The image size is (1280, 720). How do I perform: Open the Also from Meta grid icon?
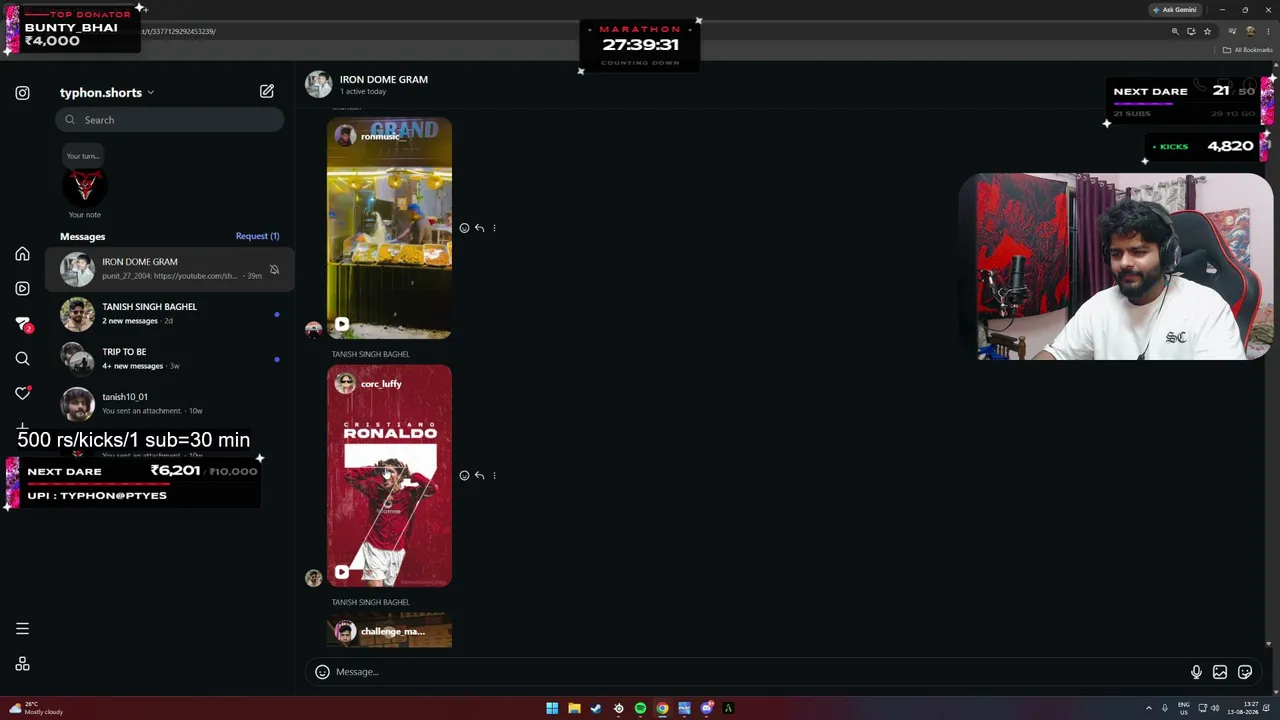click(22, 664)
